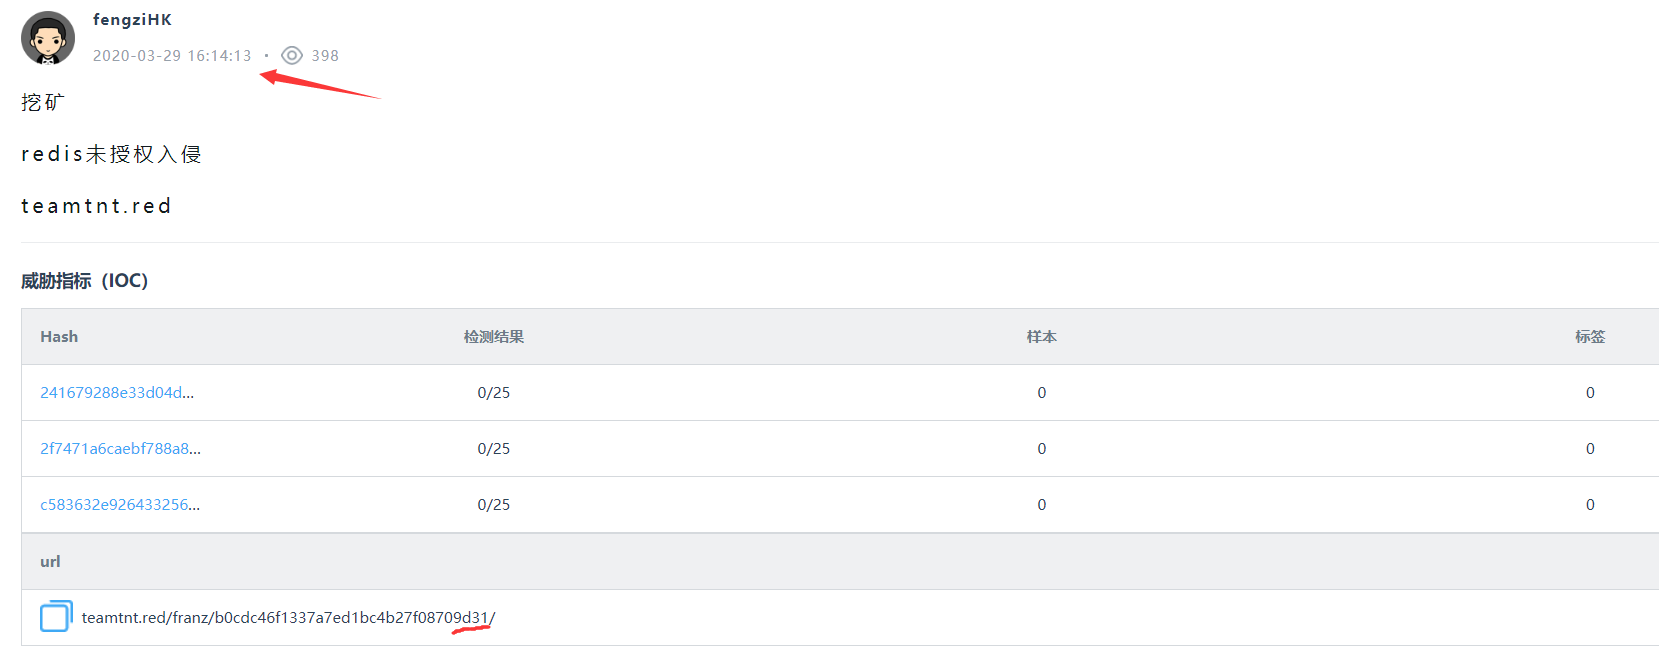Click the 检测结果 column header
The height and width of the screenshot is (654, 1659).
click(x=493, y=337)
